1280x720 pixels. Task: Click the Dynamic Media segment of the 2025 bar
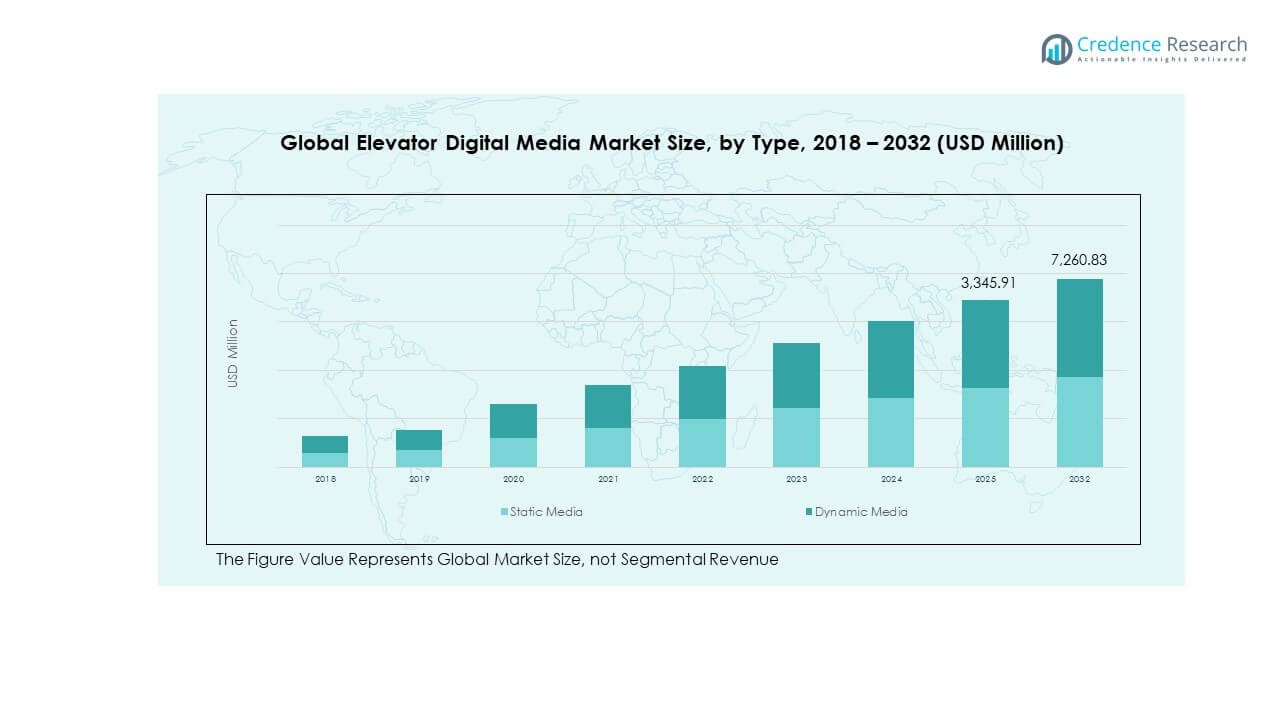[985, 344]
